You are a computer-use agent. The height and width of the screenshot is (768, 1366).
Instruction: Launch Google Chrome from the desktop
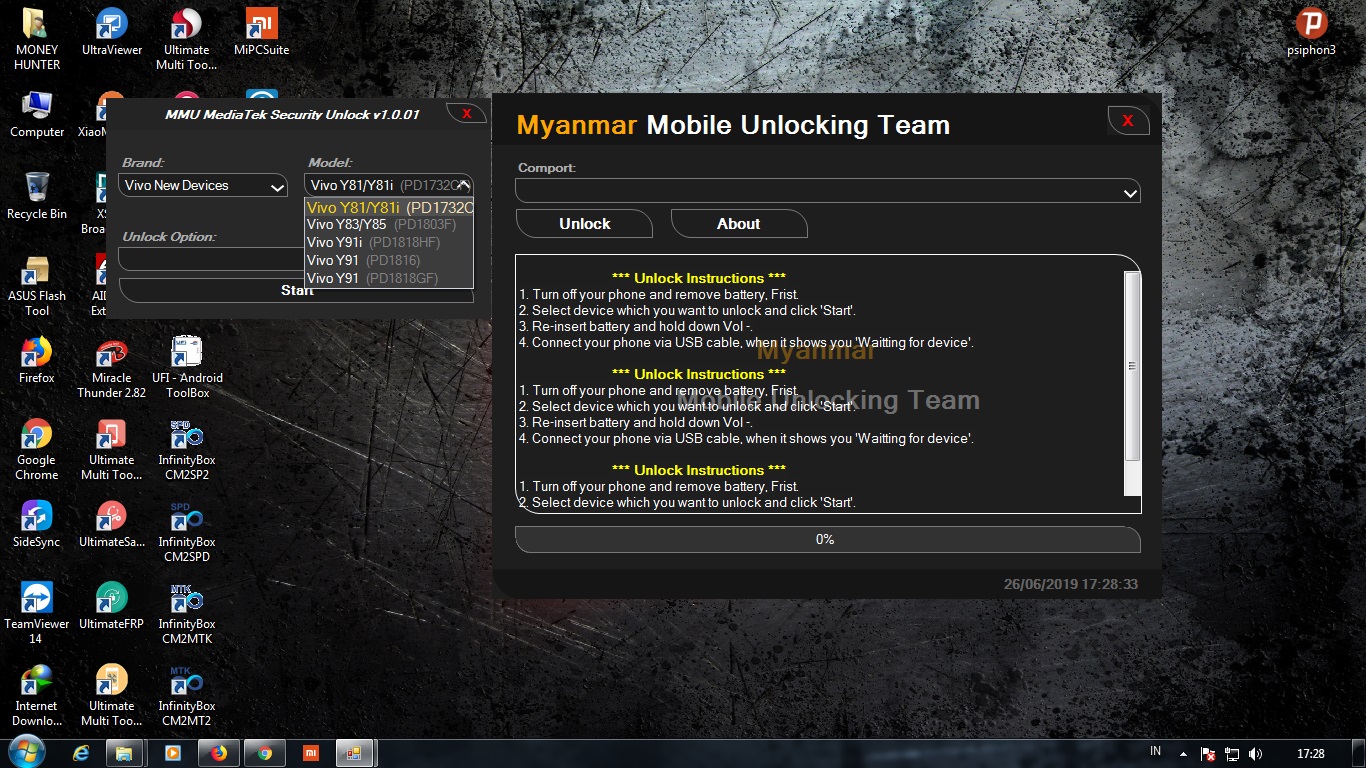(37, 451)
